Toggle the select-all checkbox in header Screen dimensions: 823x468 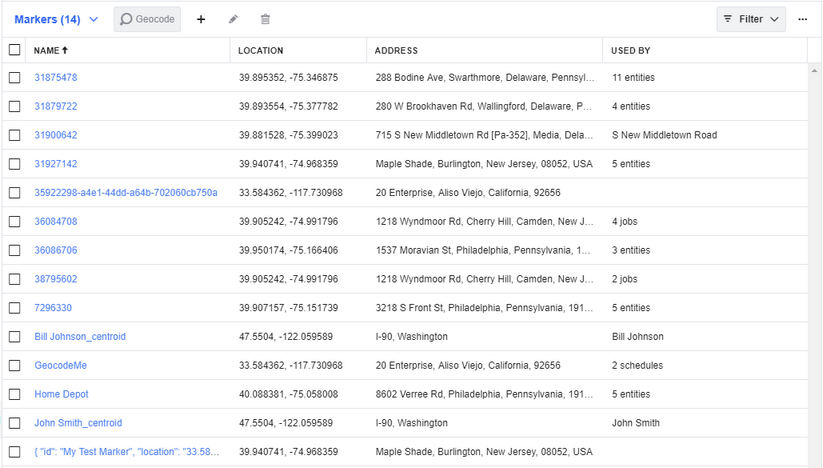click(x=14, y=50)
